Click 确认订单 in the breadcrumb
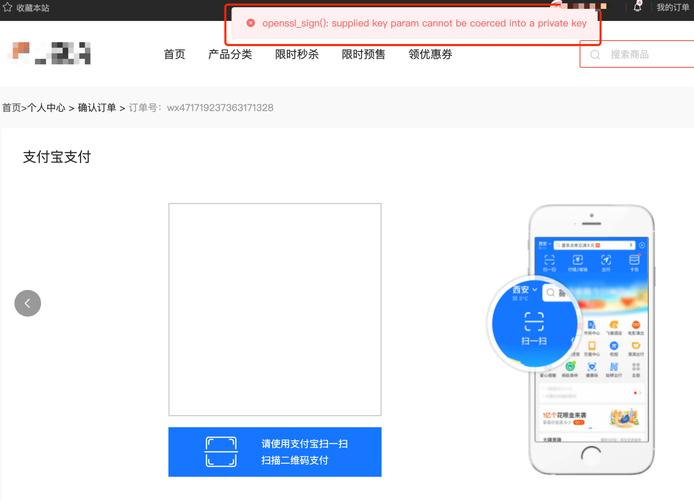 click(x=97, y=108)
